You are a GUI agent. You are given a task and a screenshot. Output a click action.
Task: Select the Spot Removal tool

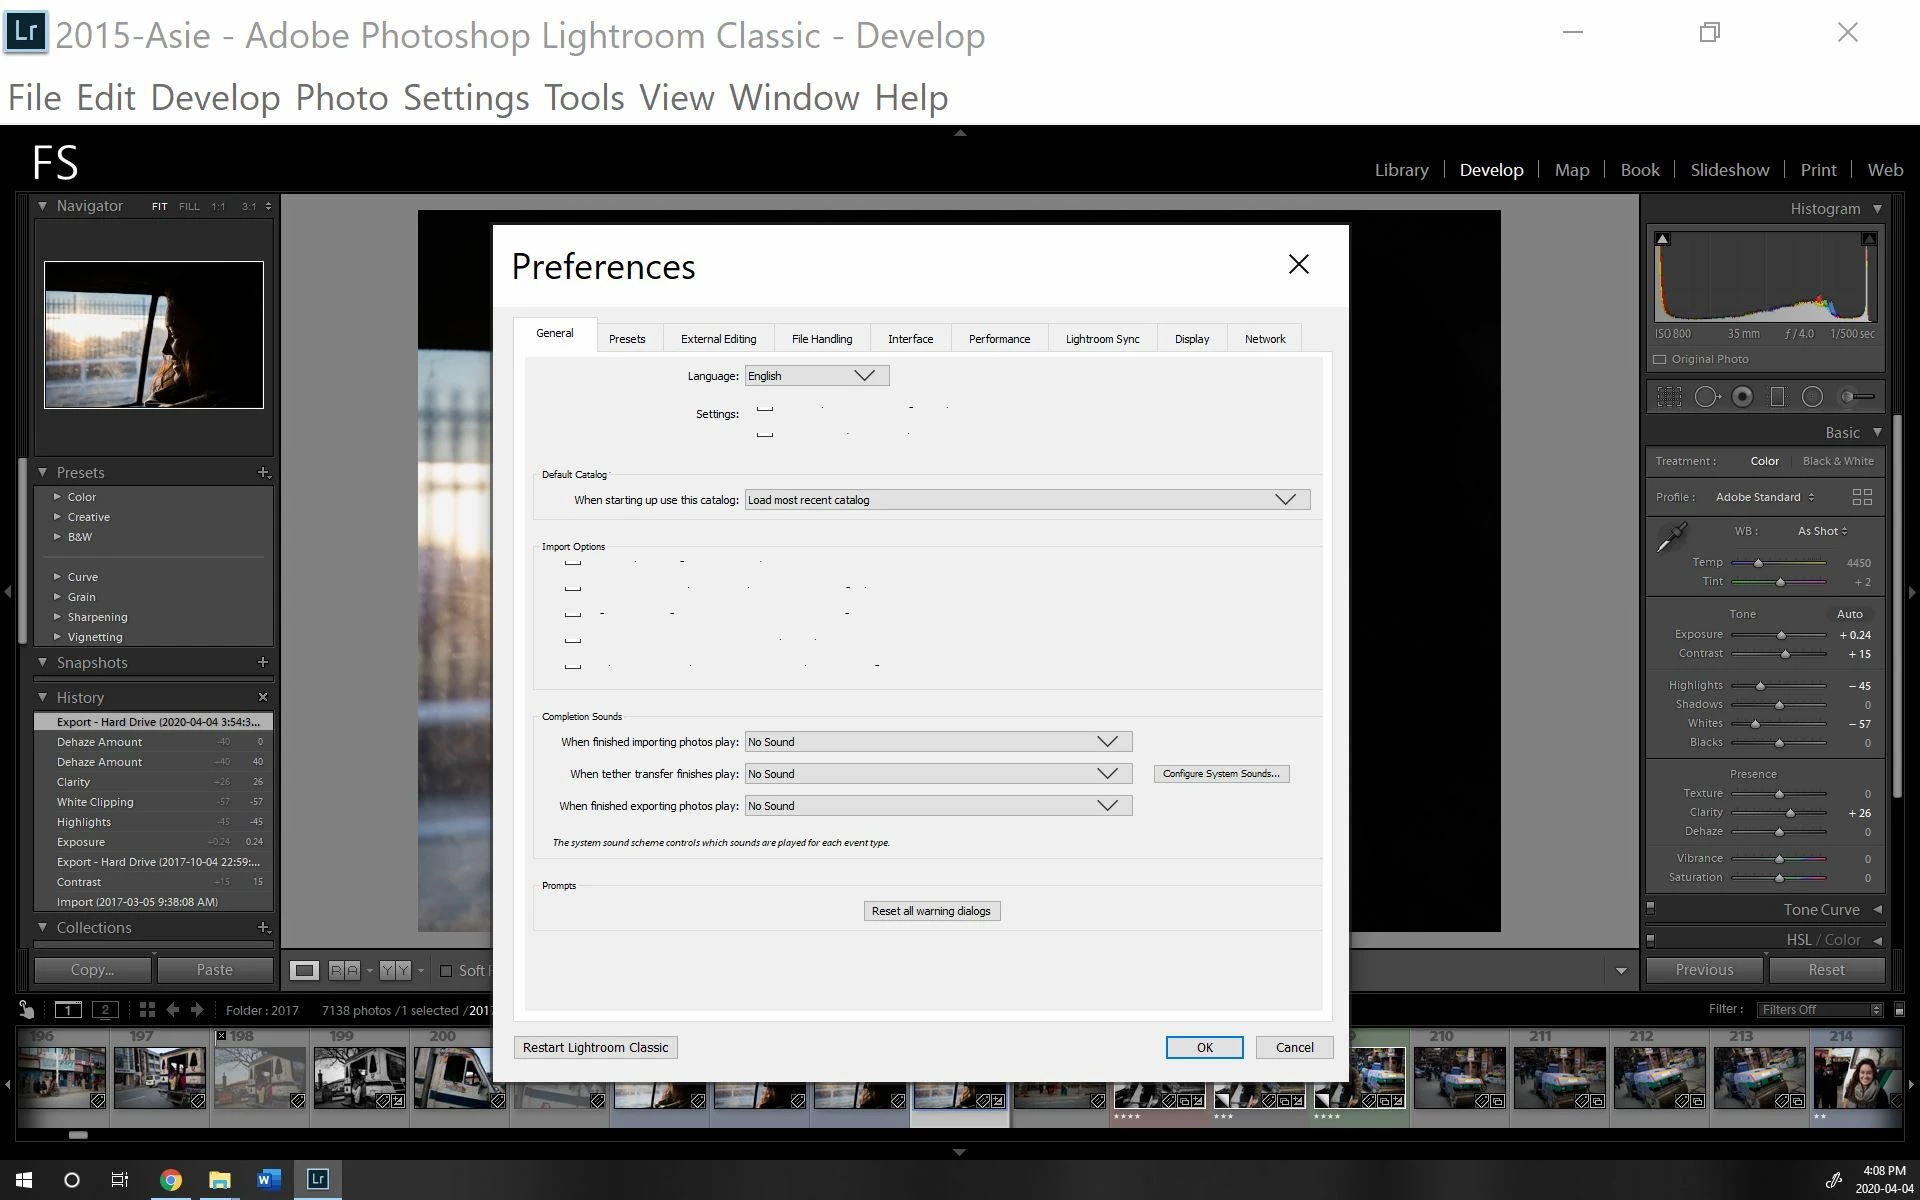[1707, 397]
